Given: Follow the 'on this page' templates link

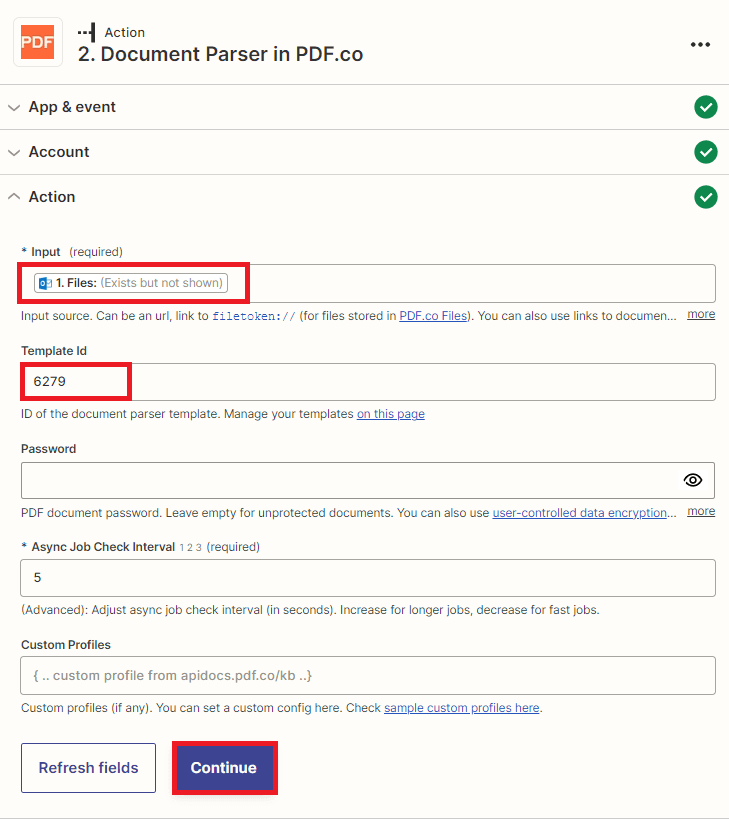Looking at the screenshot, I should point(390,414).
